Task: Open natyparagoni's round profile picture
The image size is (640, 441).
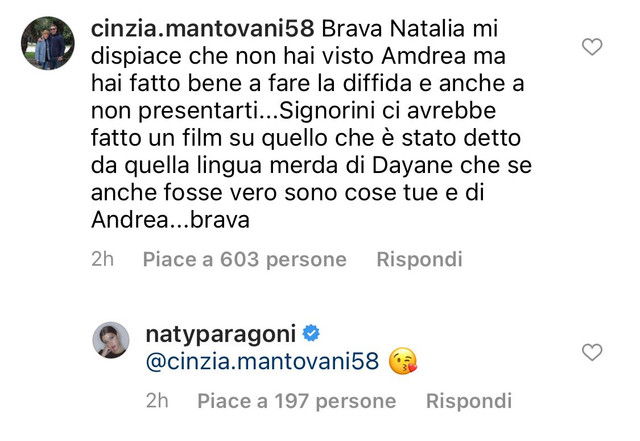Action: tap(111, 340)
